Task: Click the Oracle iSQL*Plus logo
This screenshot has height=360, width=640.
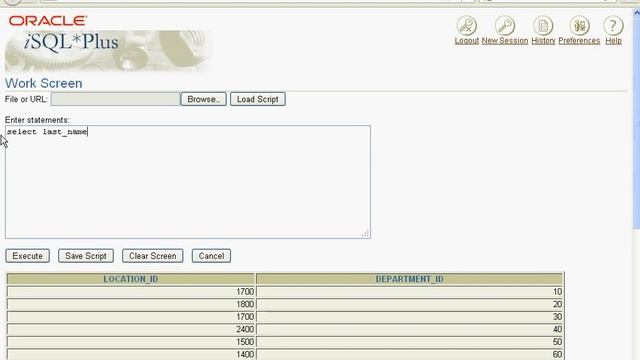Action: coord(107,43)
